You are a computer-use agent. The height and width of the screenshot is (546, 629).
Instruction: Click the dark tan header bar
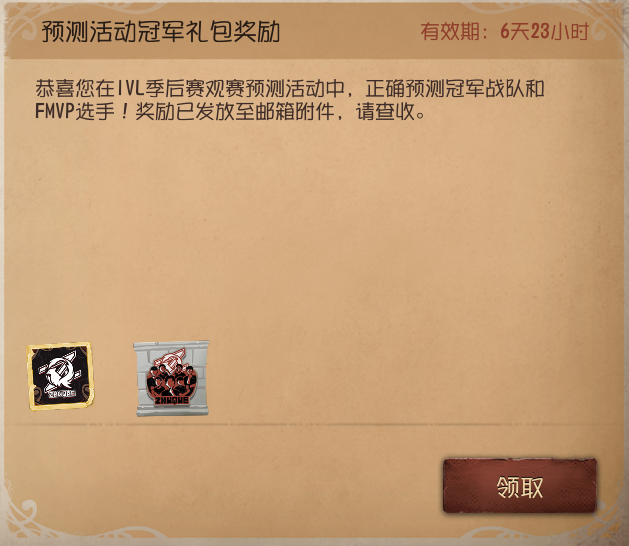(x=314, y=30)
